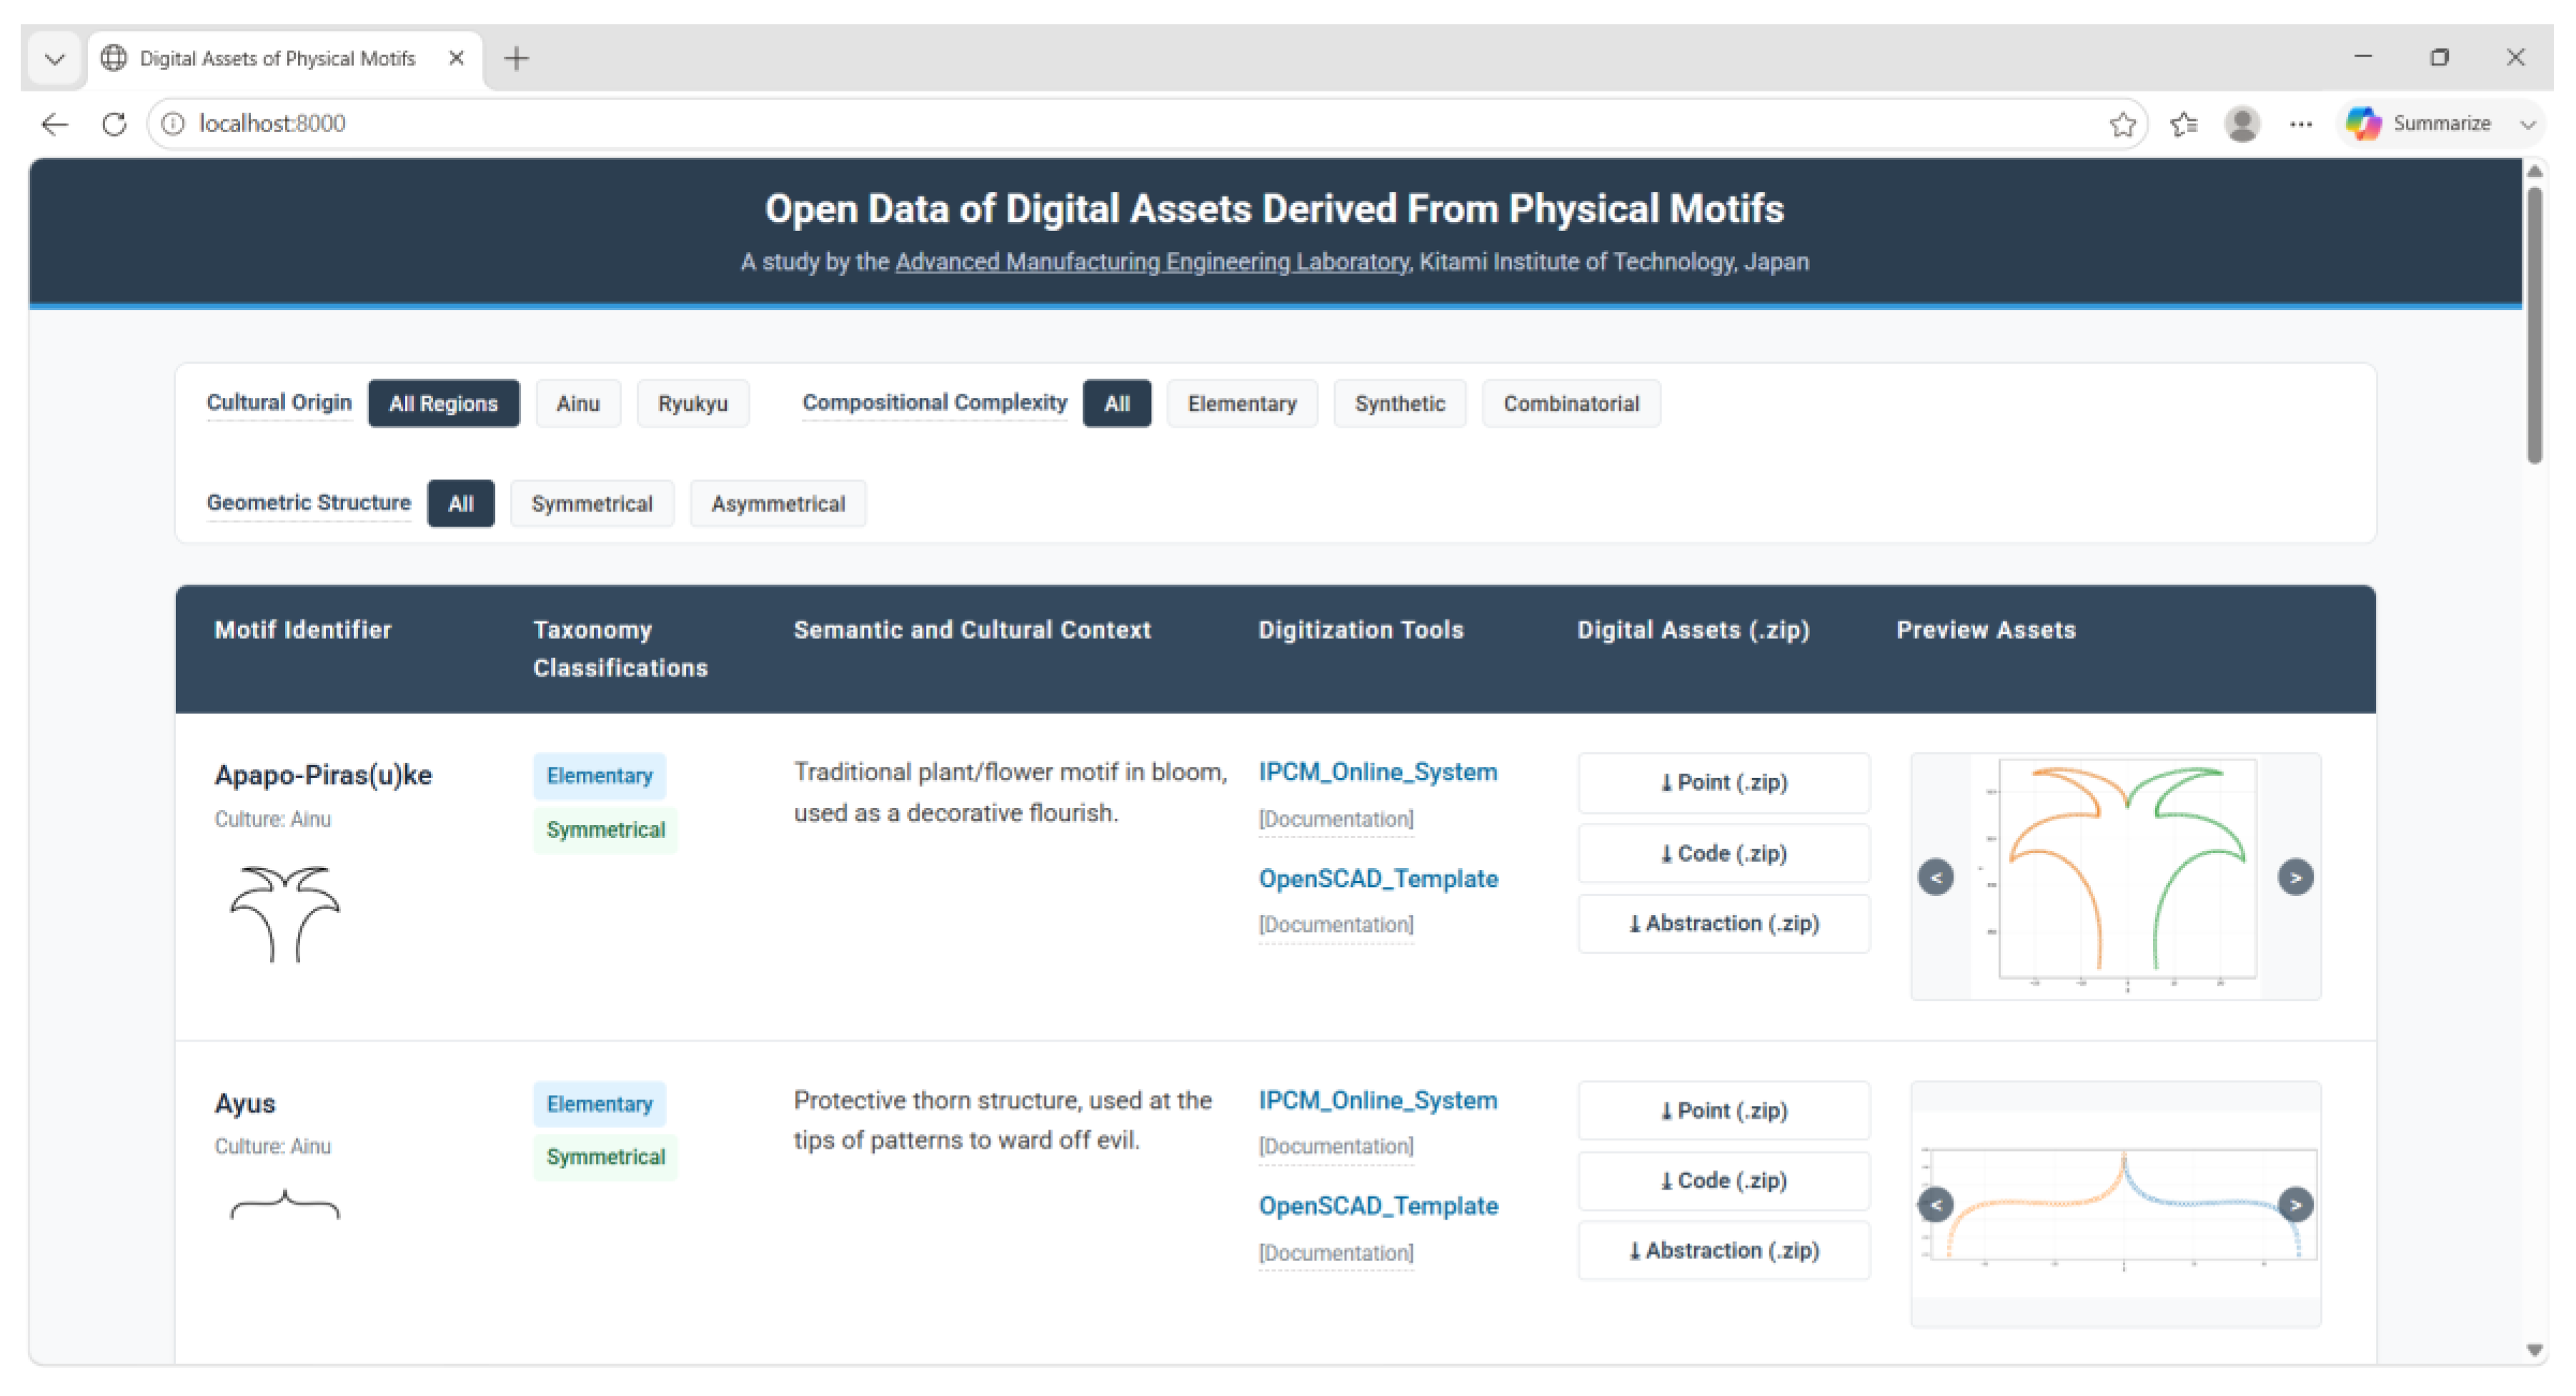Open the Advanced Manufacturing Engineering Laboratory link
This screenshot has width=2576, height=1396.
pyautogui.click(x=1152, y=262)
